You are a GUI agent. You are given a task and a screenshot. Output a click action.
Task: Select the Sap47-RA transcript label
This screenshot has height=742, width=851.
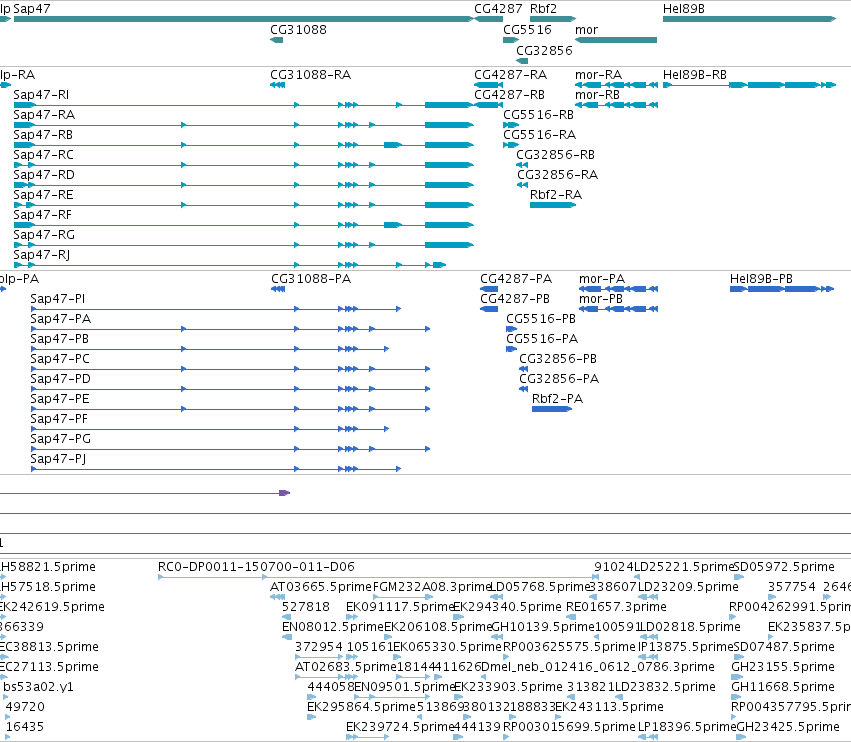coord(44,115)
